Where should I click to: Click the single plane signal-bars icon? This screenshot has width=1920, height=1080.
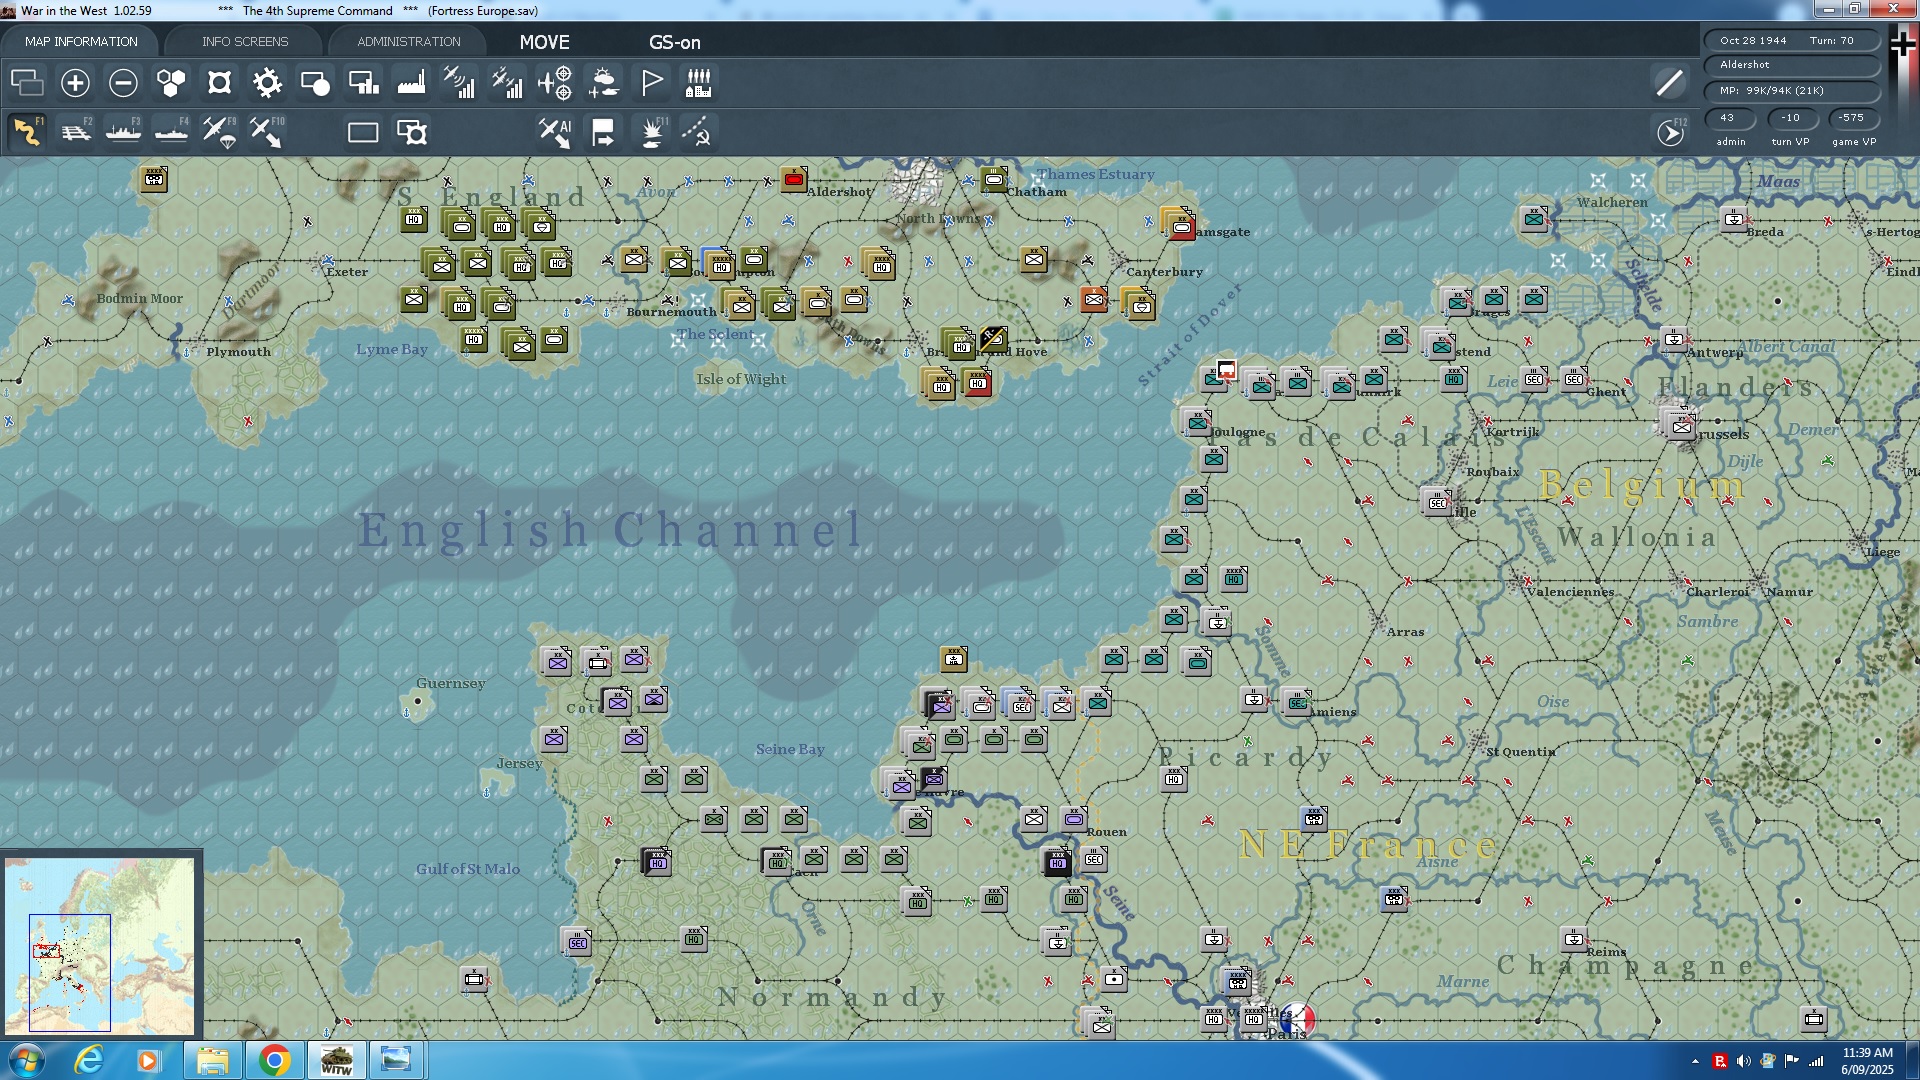click(x=459, y=82)
